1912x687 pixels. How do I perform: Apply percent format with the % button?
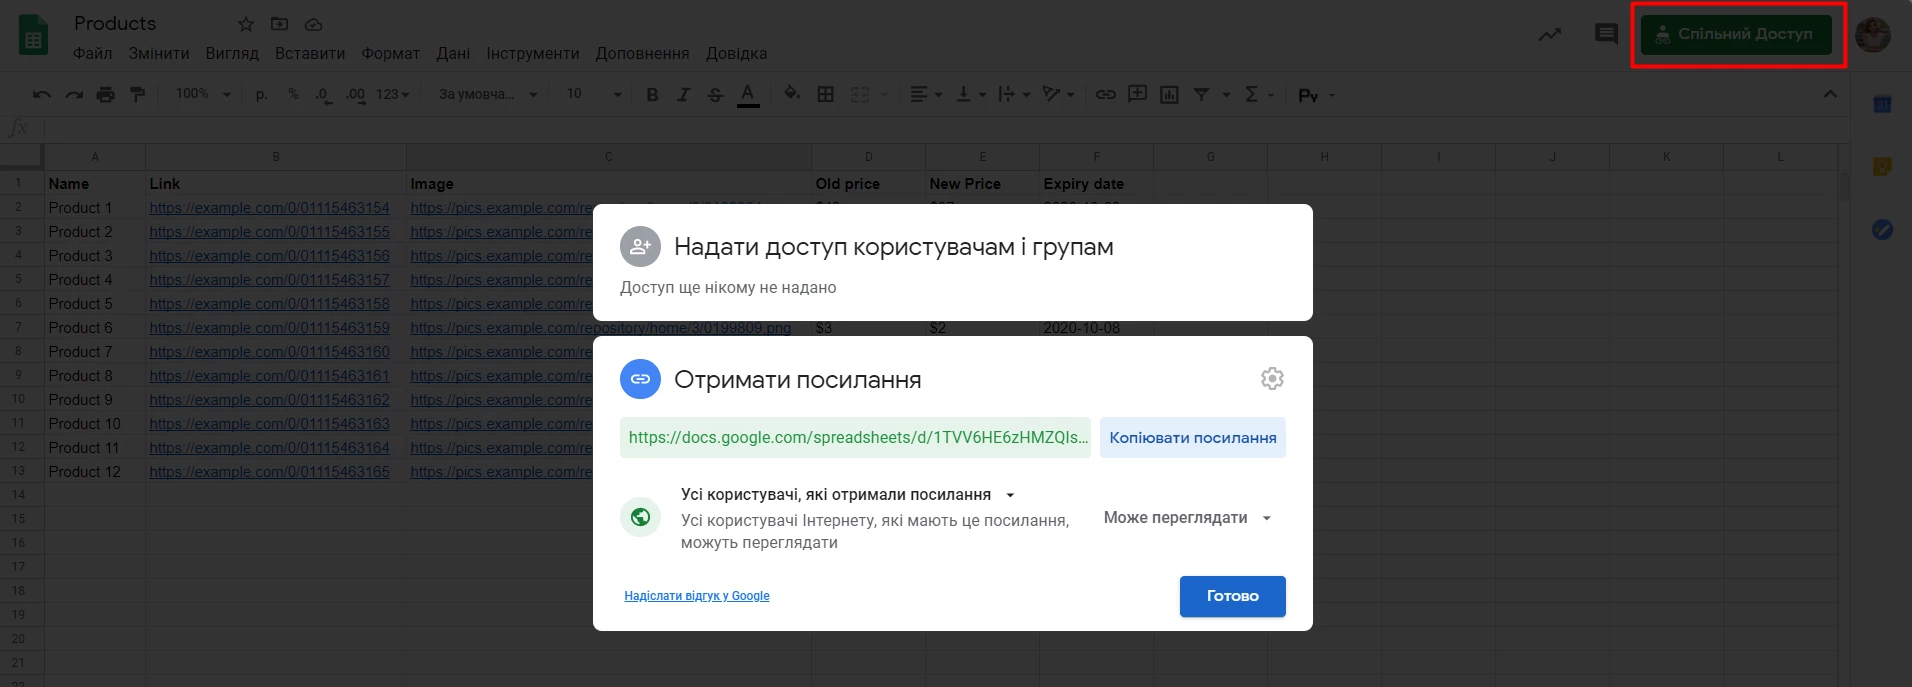(293, 94)
